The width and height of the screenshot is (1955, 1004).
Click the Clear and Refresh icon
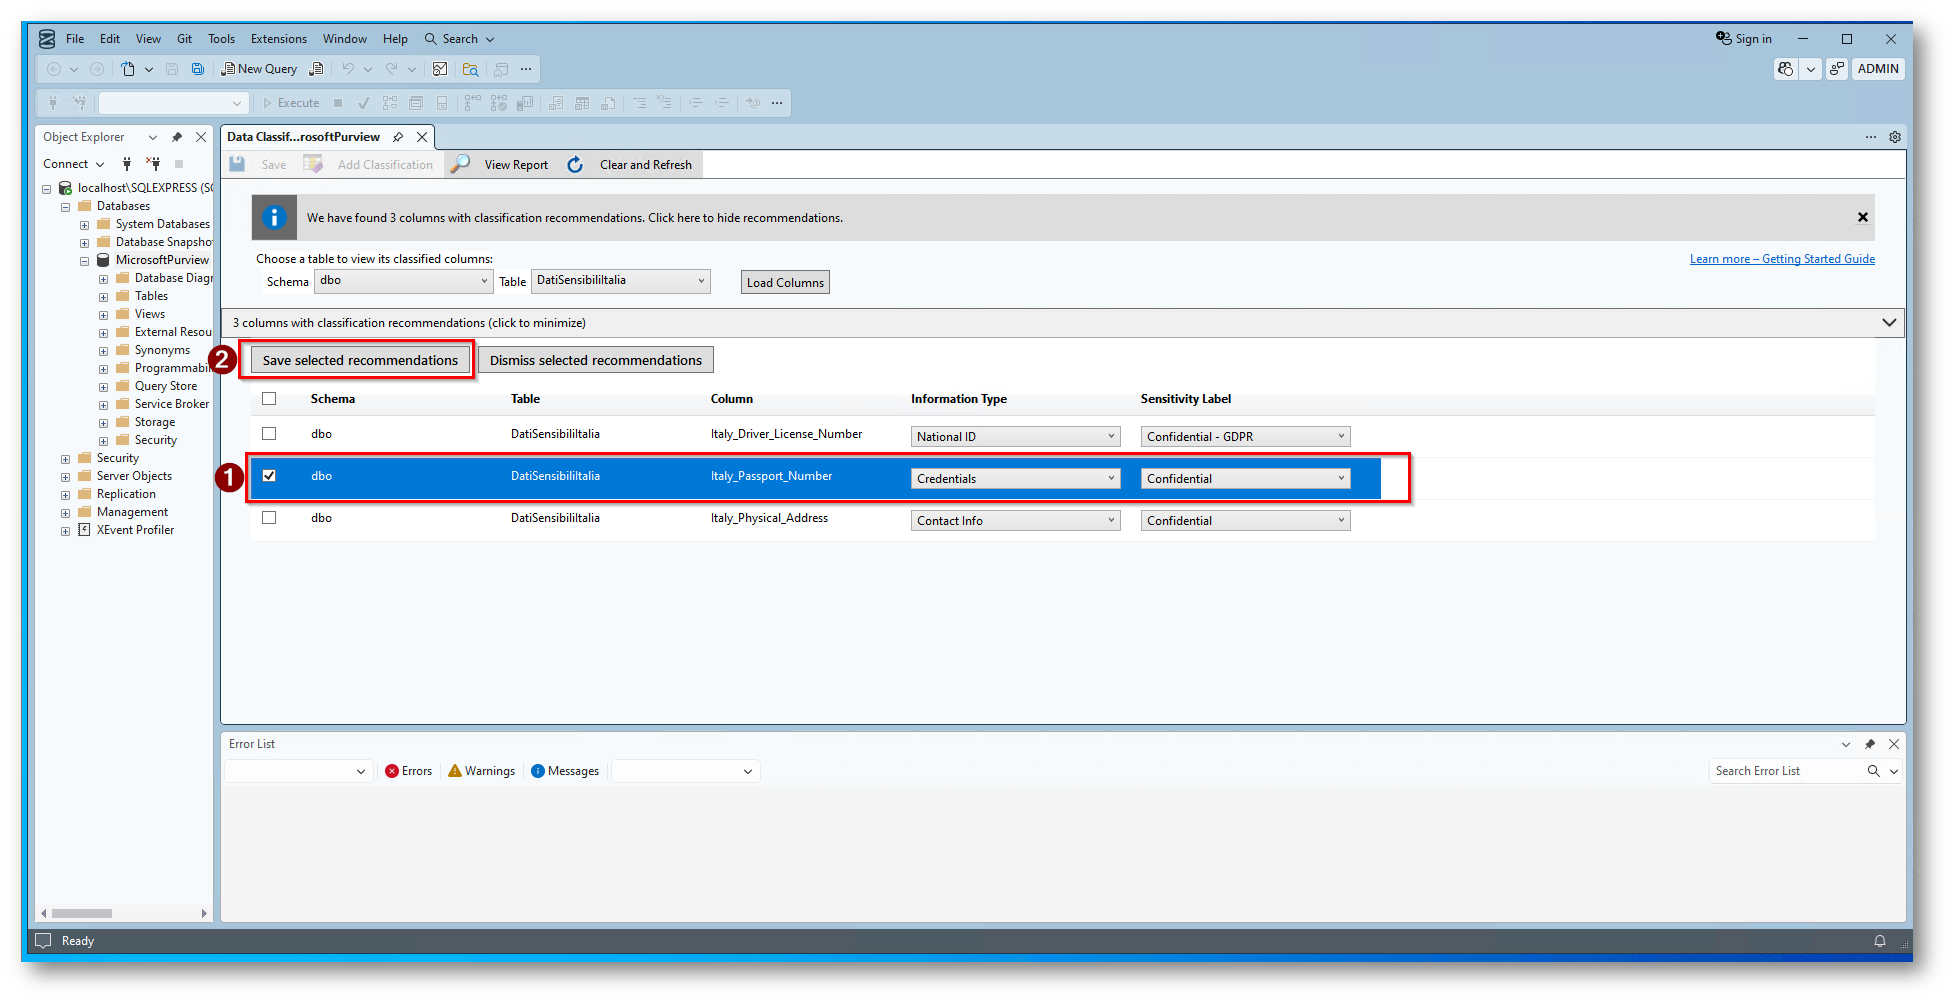pos(576,164)
